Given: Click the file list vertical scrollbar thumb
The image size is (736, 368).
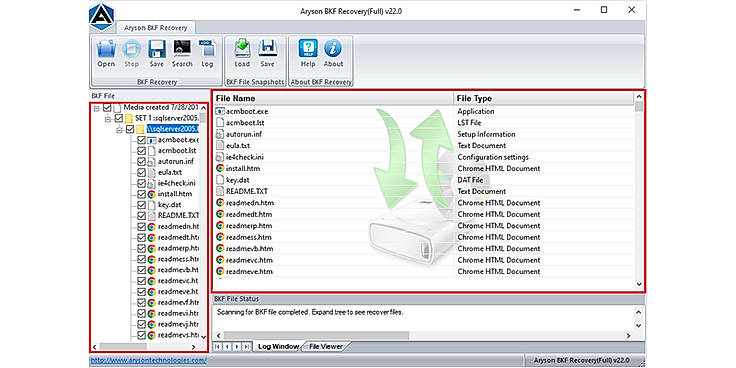Looking at the screenshot, I should tap(639, 107).
